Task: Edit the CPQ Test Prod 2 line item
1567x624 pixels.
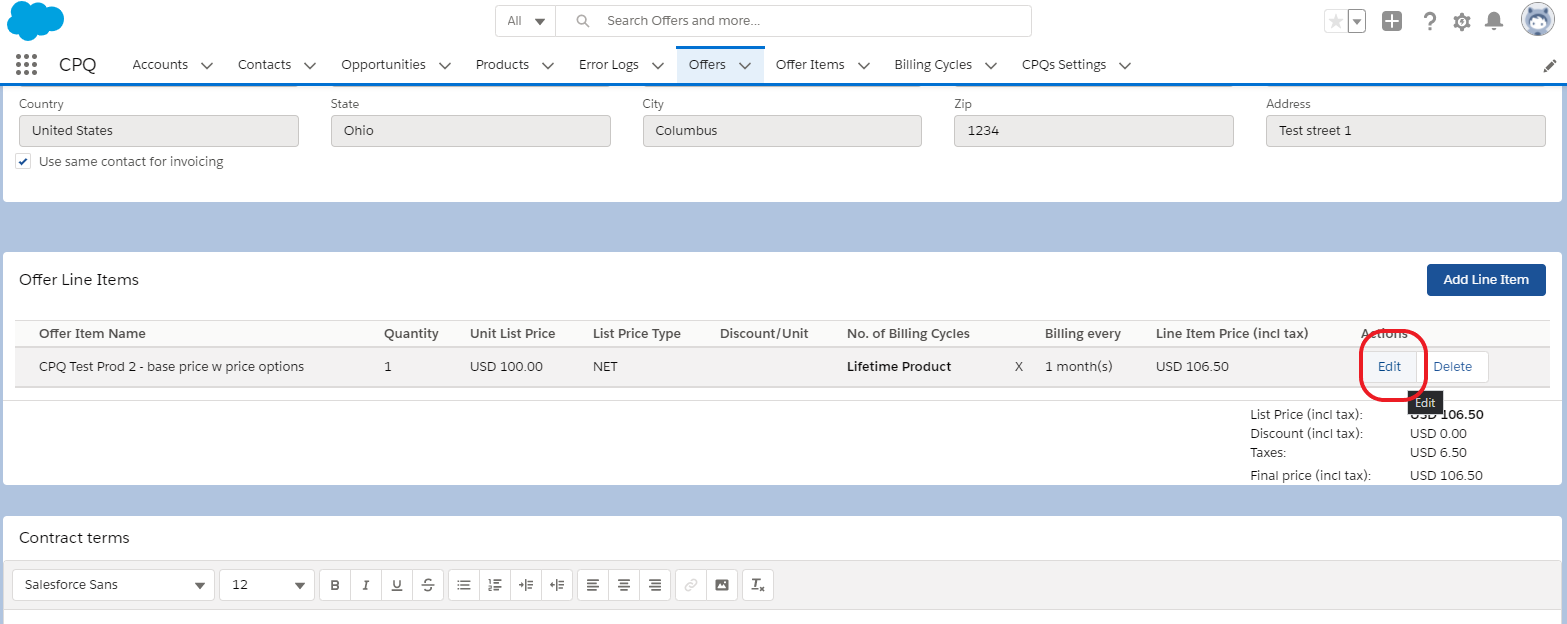Action: coord(1389,367)
